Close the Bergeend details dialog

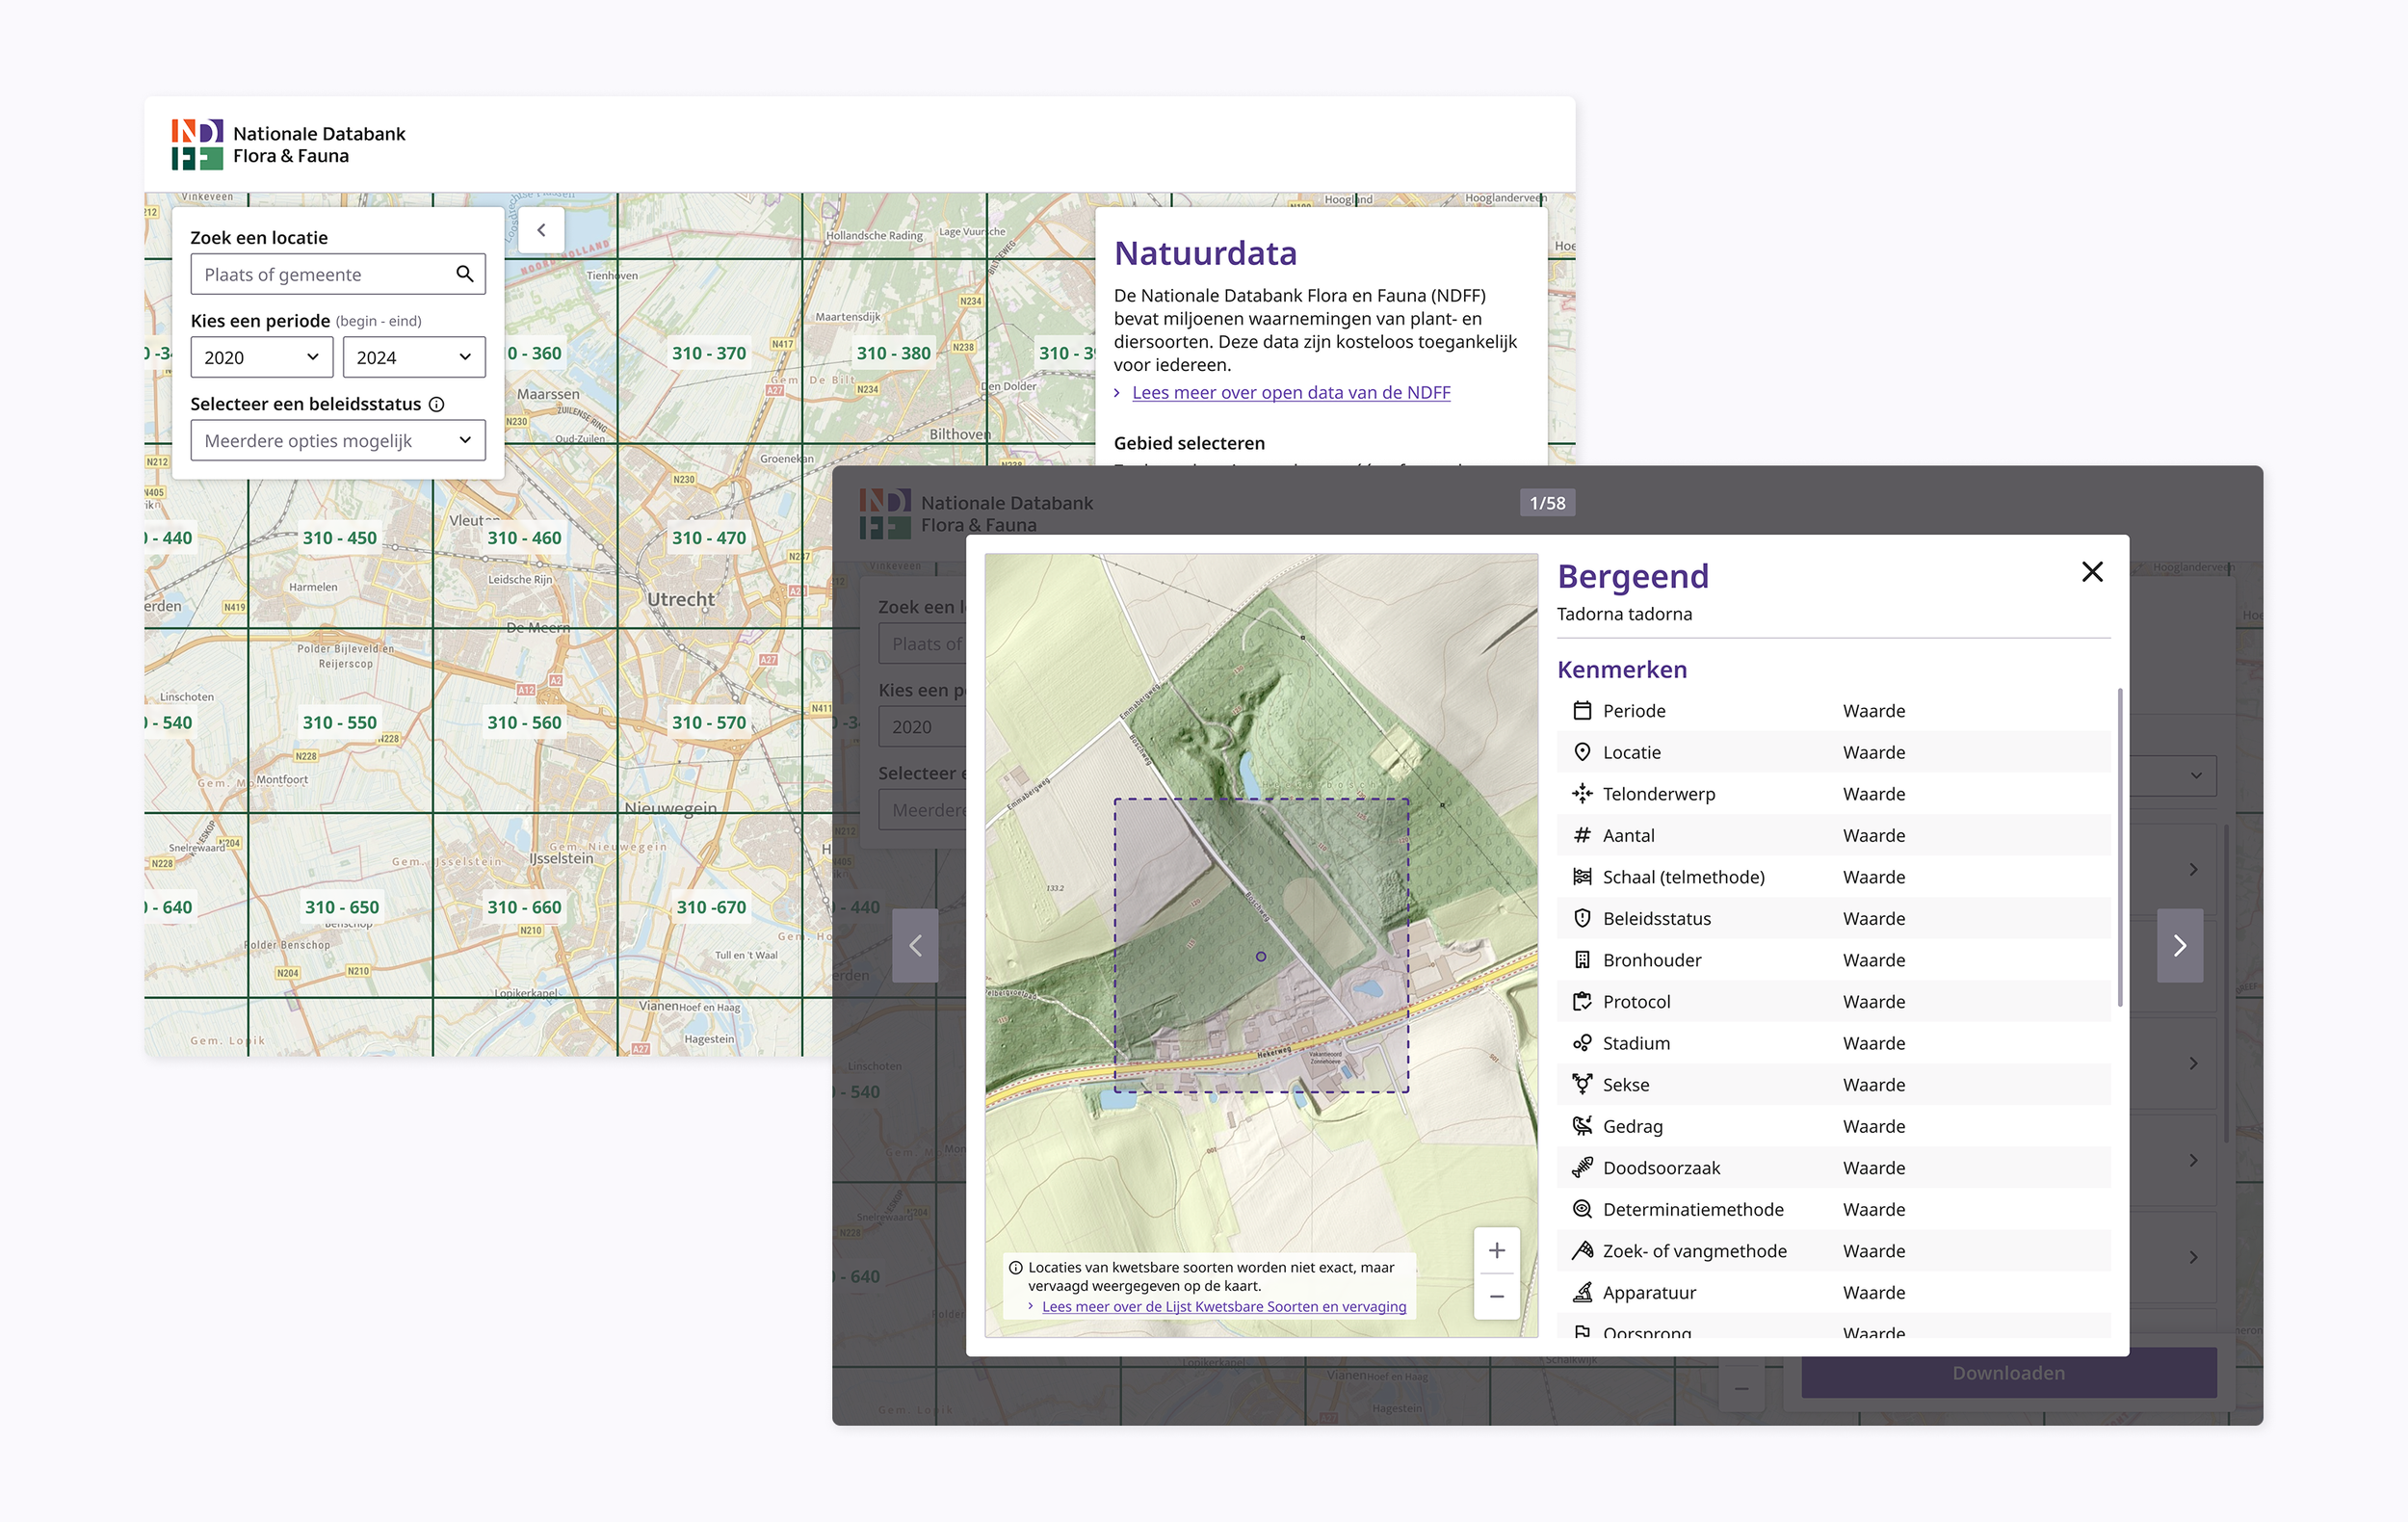click(2092, 572)
